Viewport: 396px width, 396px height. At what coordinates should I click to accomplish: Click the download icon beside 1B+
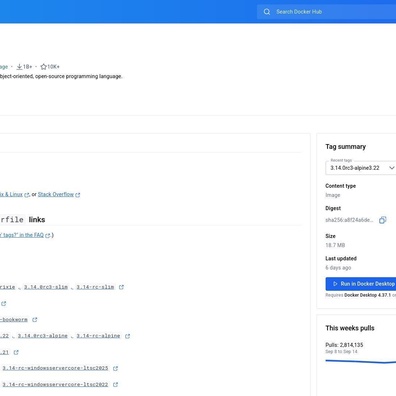[19, 67]
